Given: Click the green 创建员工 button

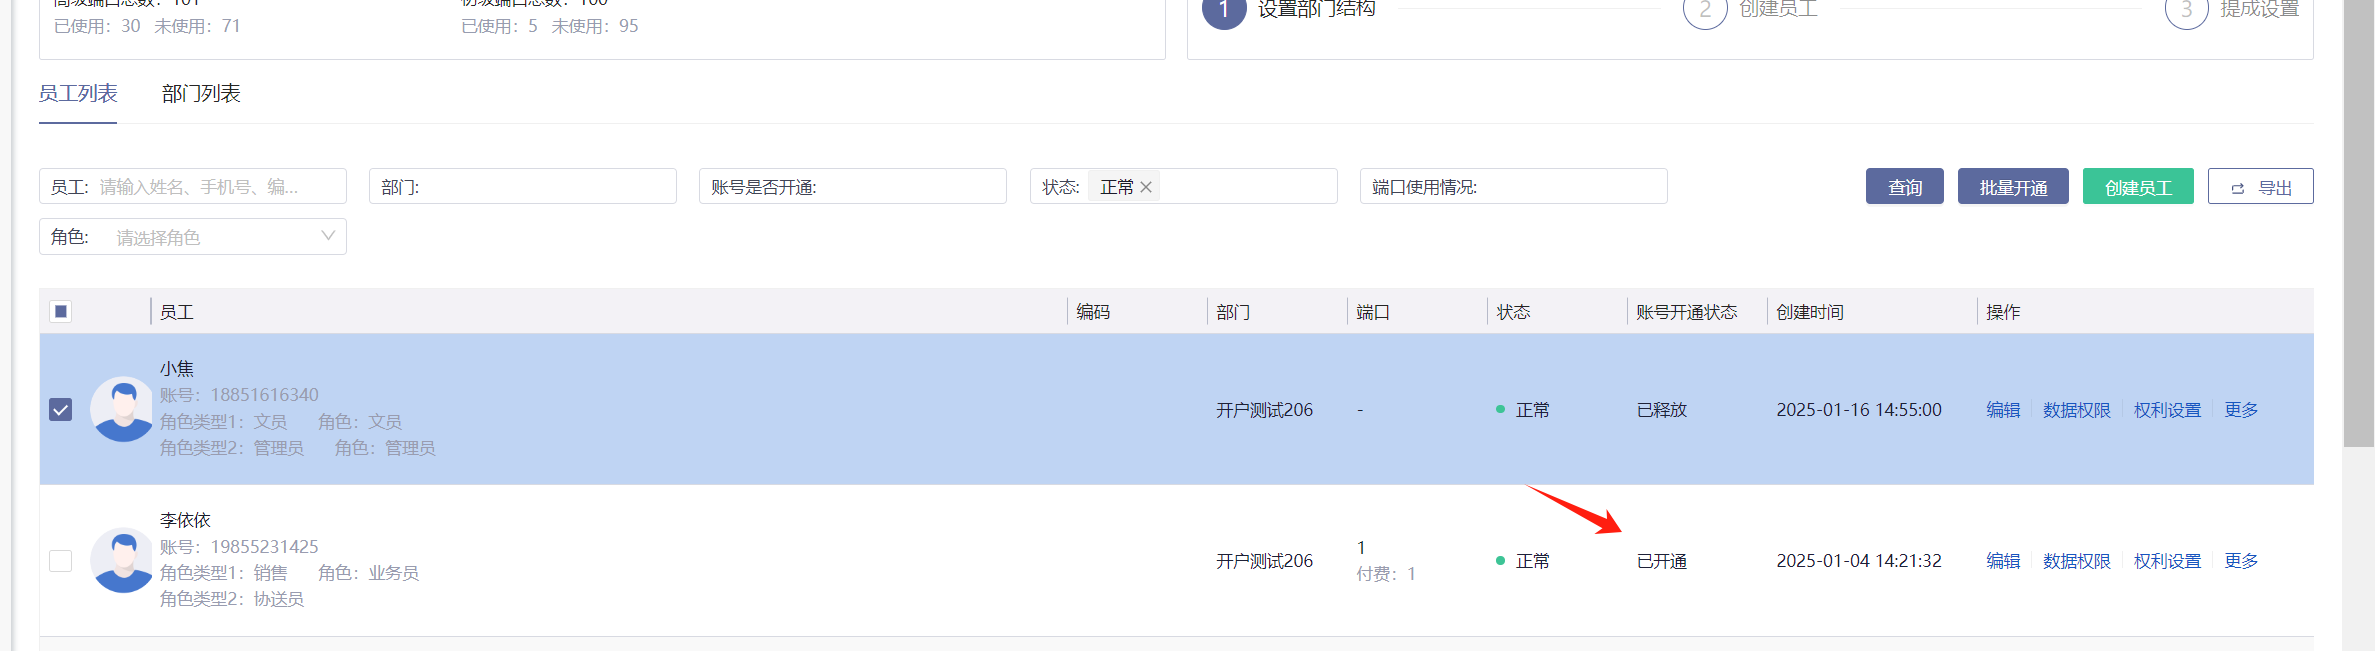Looking at the screenshot, I should point(2137,187).
